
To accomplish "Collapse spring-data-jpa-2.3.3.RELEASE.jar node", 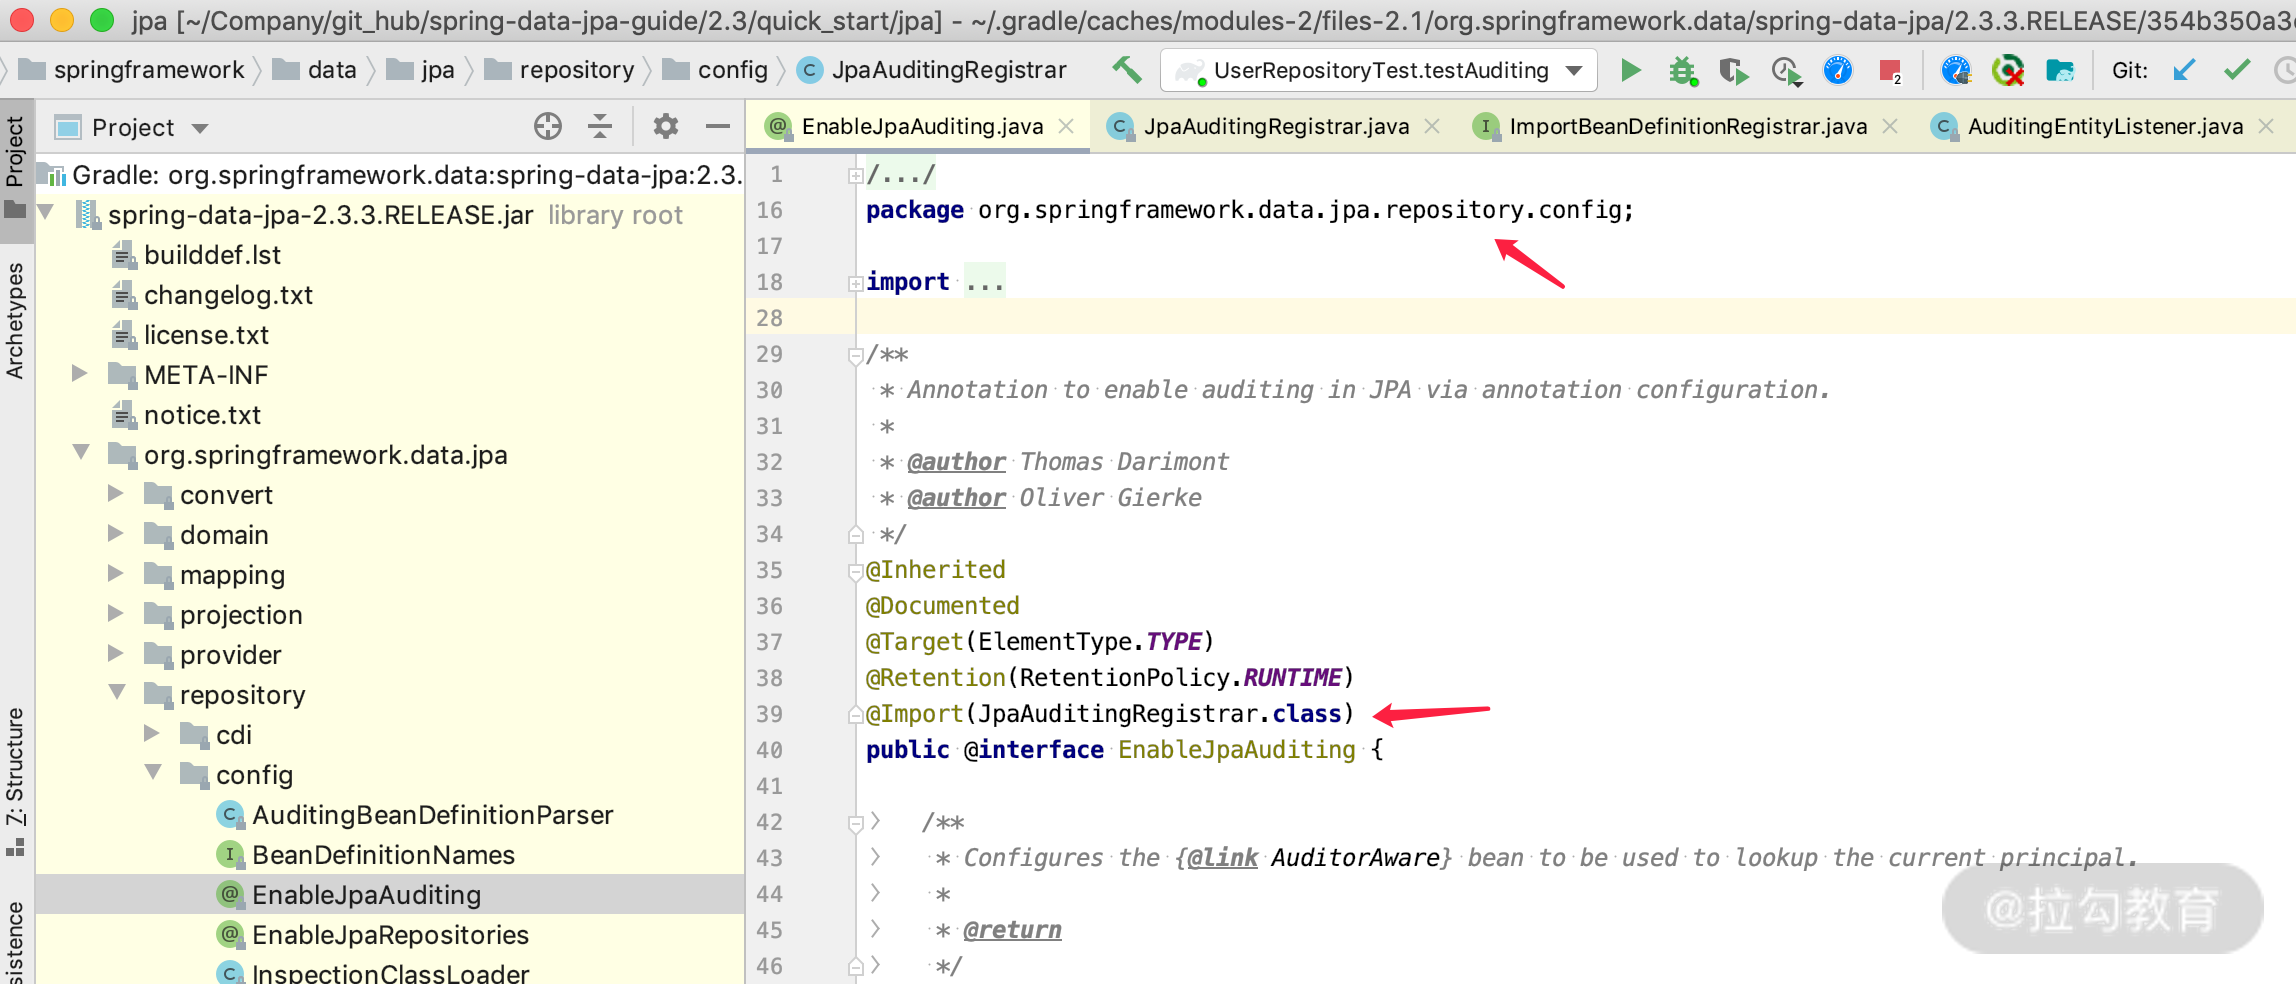I will (45, 213).
